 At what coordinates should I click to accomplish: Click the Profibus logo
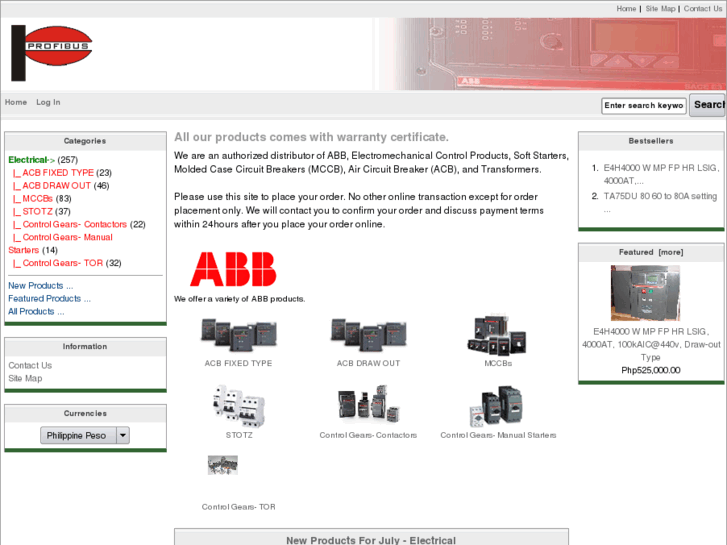tap(51, 53)
